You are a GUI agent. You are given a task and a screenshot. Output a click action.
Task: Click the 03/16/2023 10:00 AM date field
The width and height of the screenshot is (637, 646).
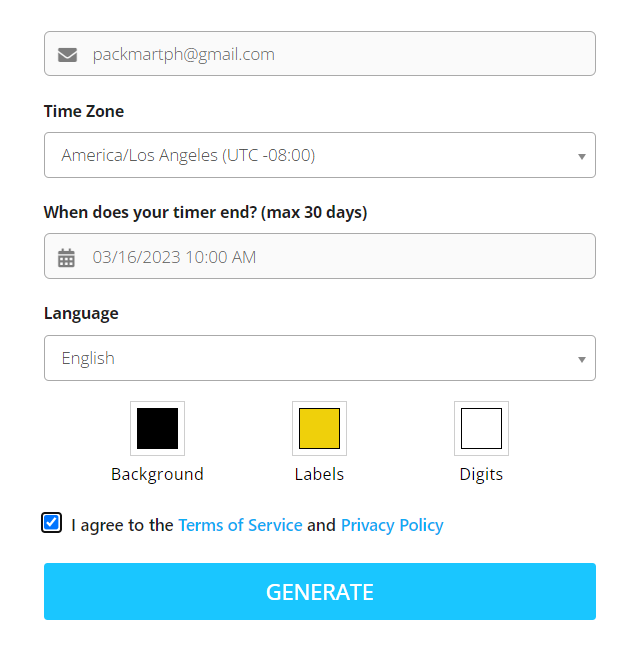tap(320, 256)
